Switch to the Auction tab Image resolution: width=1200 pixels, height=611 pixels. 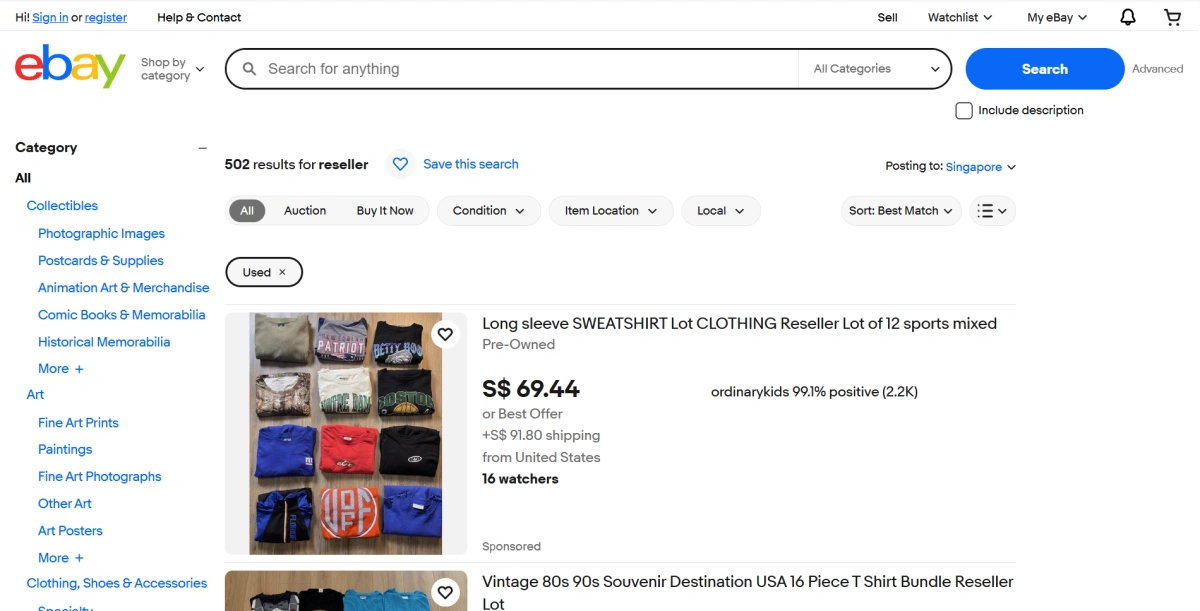[x=305, y=211]
